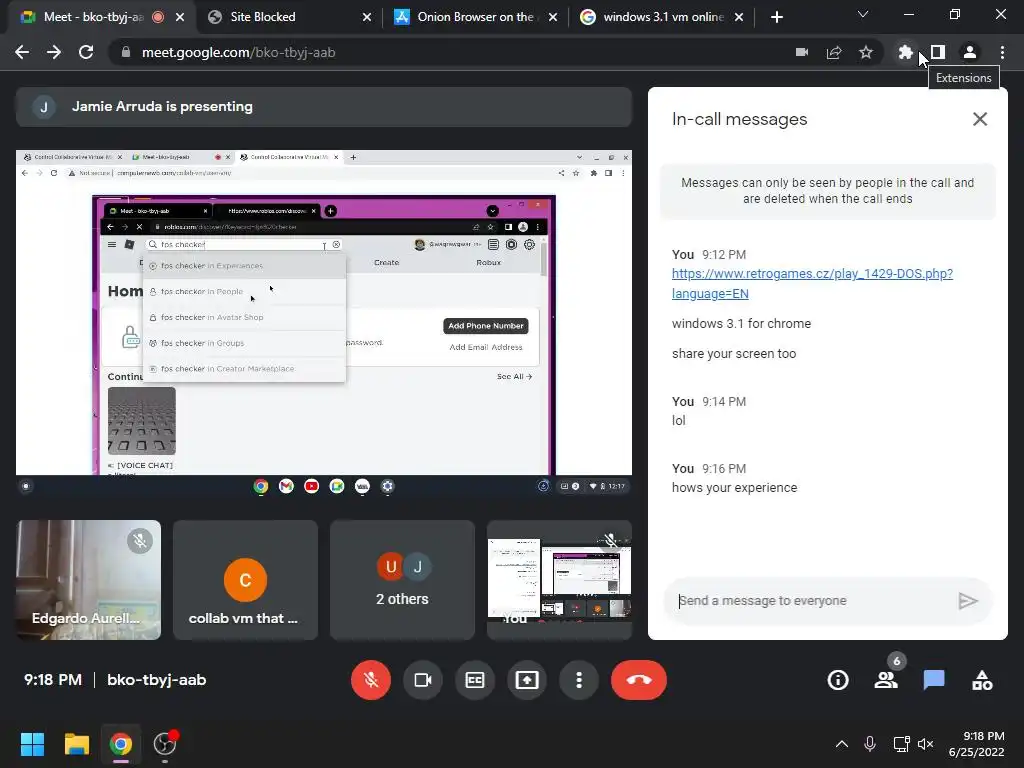View site information lock icon
This screenshot has height=768, width=1024.
click(x=126, y=52)
